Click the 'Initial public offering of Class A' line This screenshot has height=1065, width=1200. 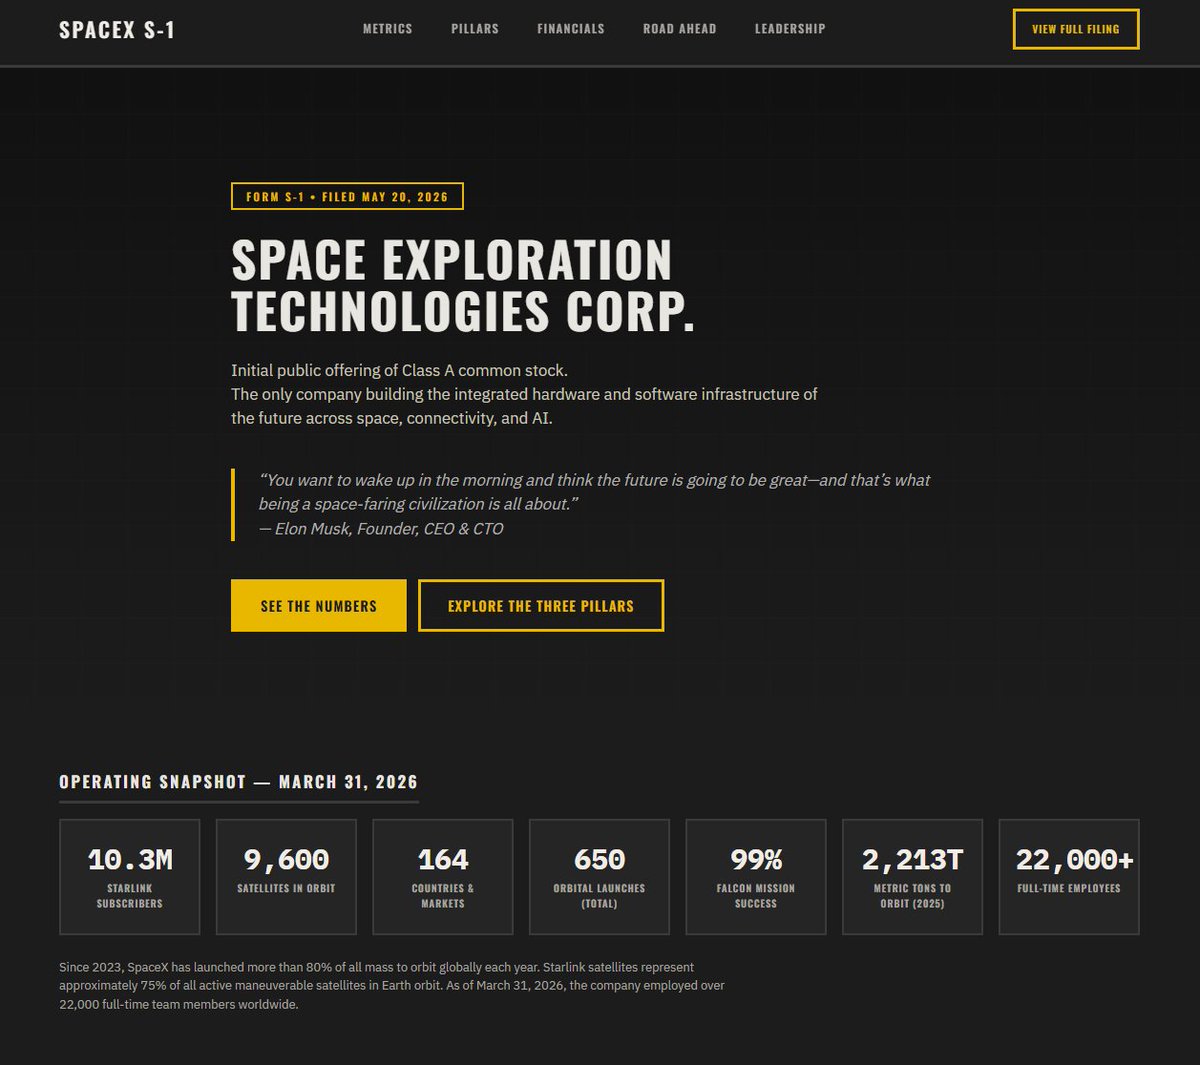(x=399, y=370)
